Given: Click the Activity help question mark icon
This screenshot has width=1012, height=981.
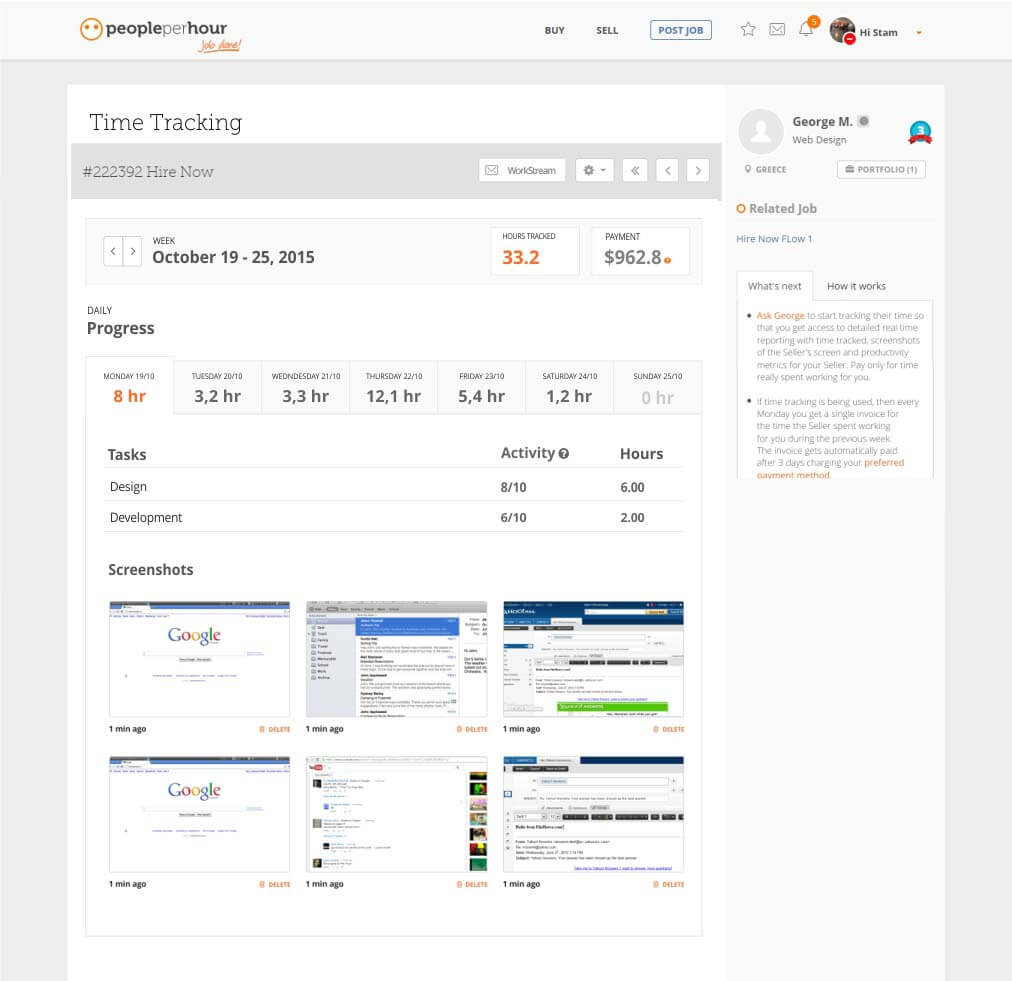Looking at the screenshot, I should [564, 454].
